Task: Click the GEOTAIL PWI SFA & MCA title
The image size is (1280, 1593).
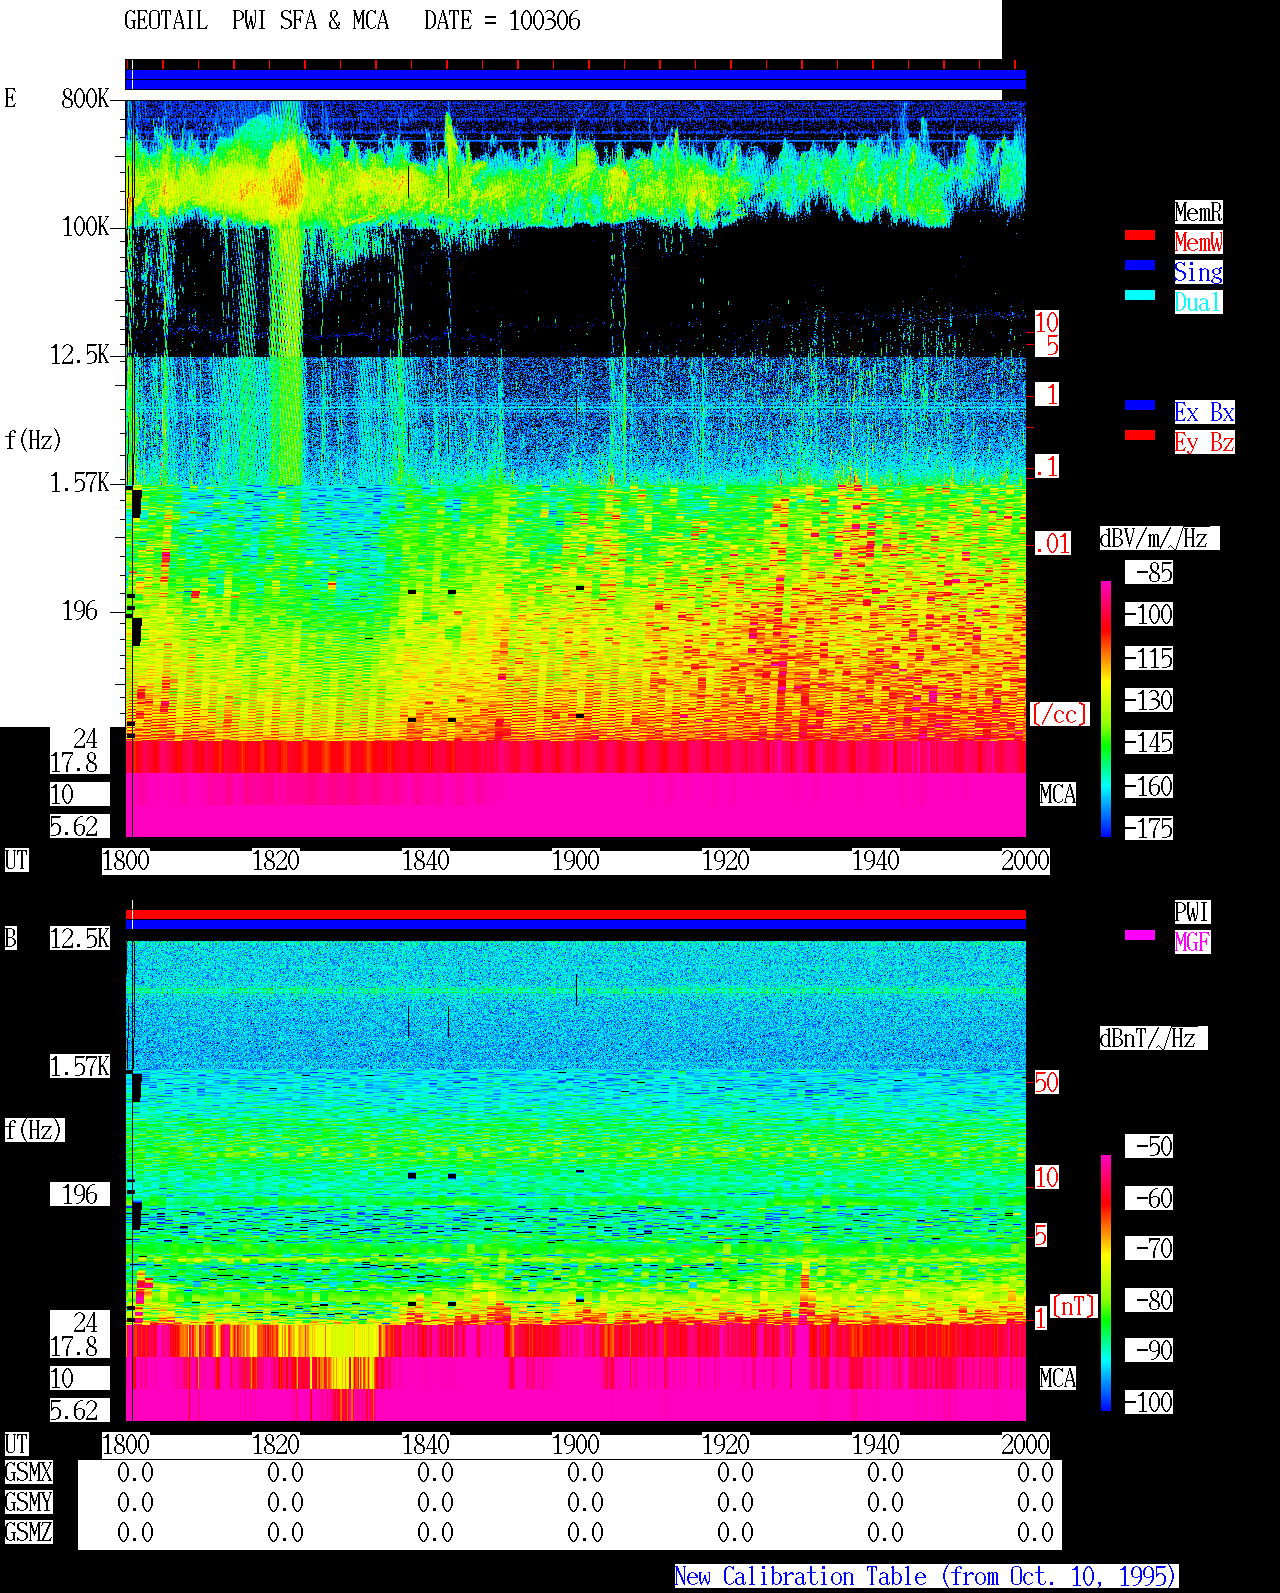Action: [256, 21]
